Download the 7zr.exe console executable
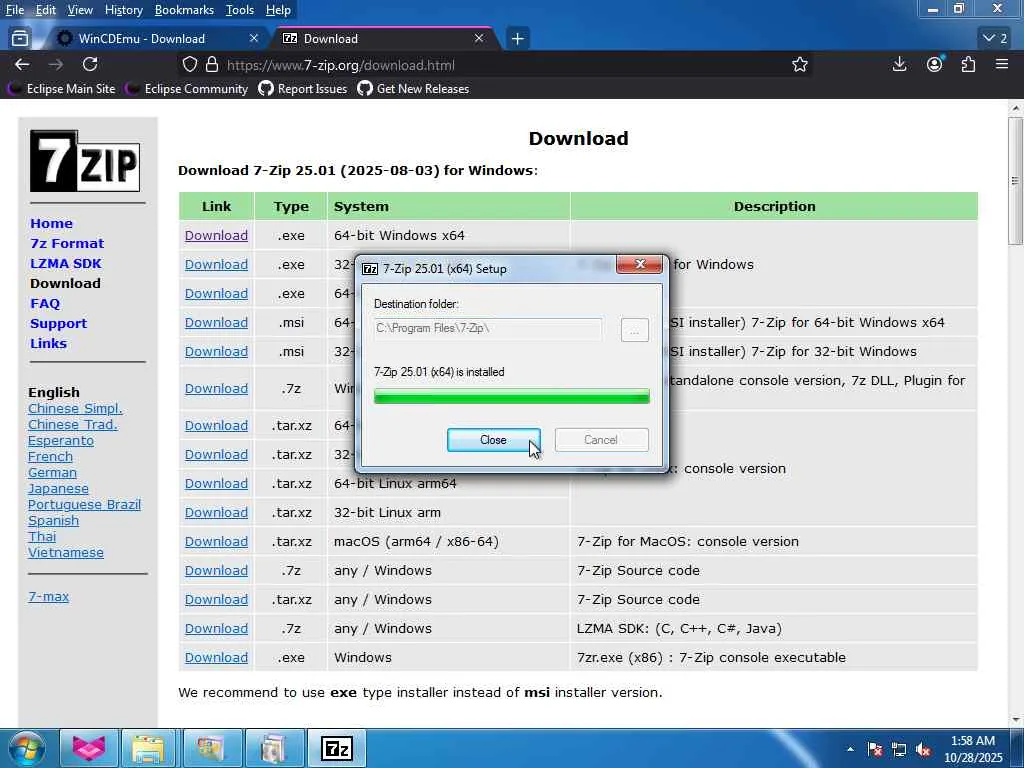 216,658
